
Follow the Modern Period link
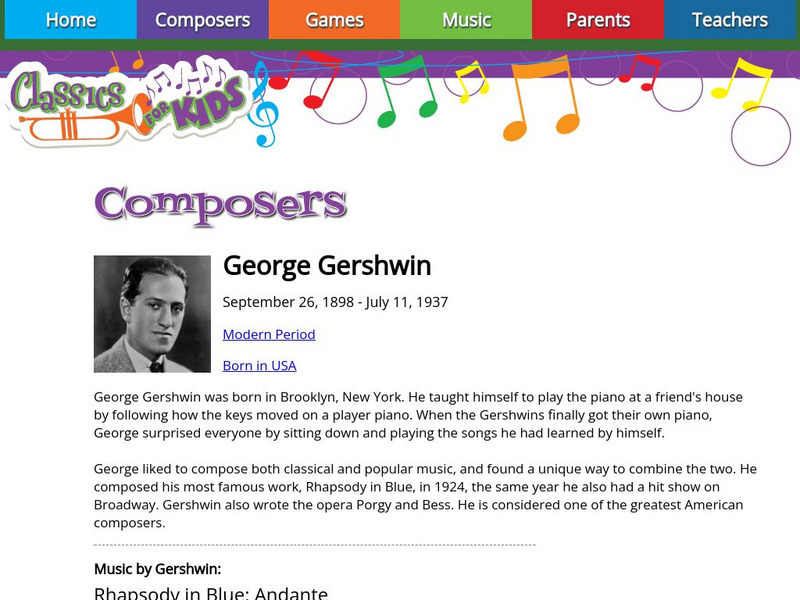tap(269, 334)
